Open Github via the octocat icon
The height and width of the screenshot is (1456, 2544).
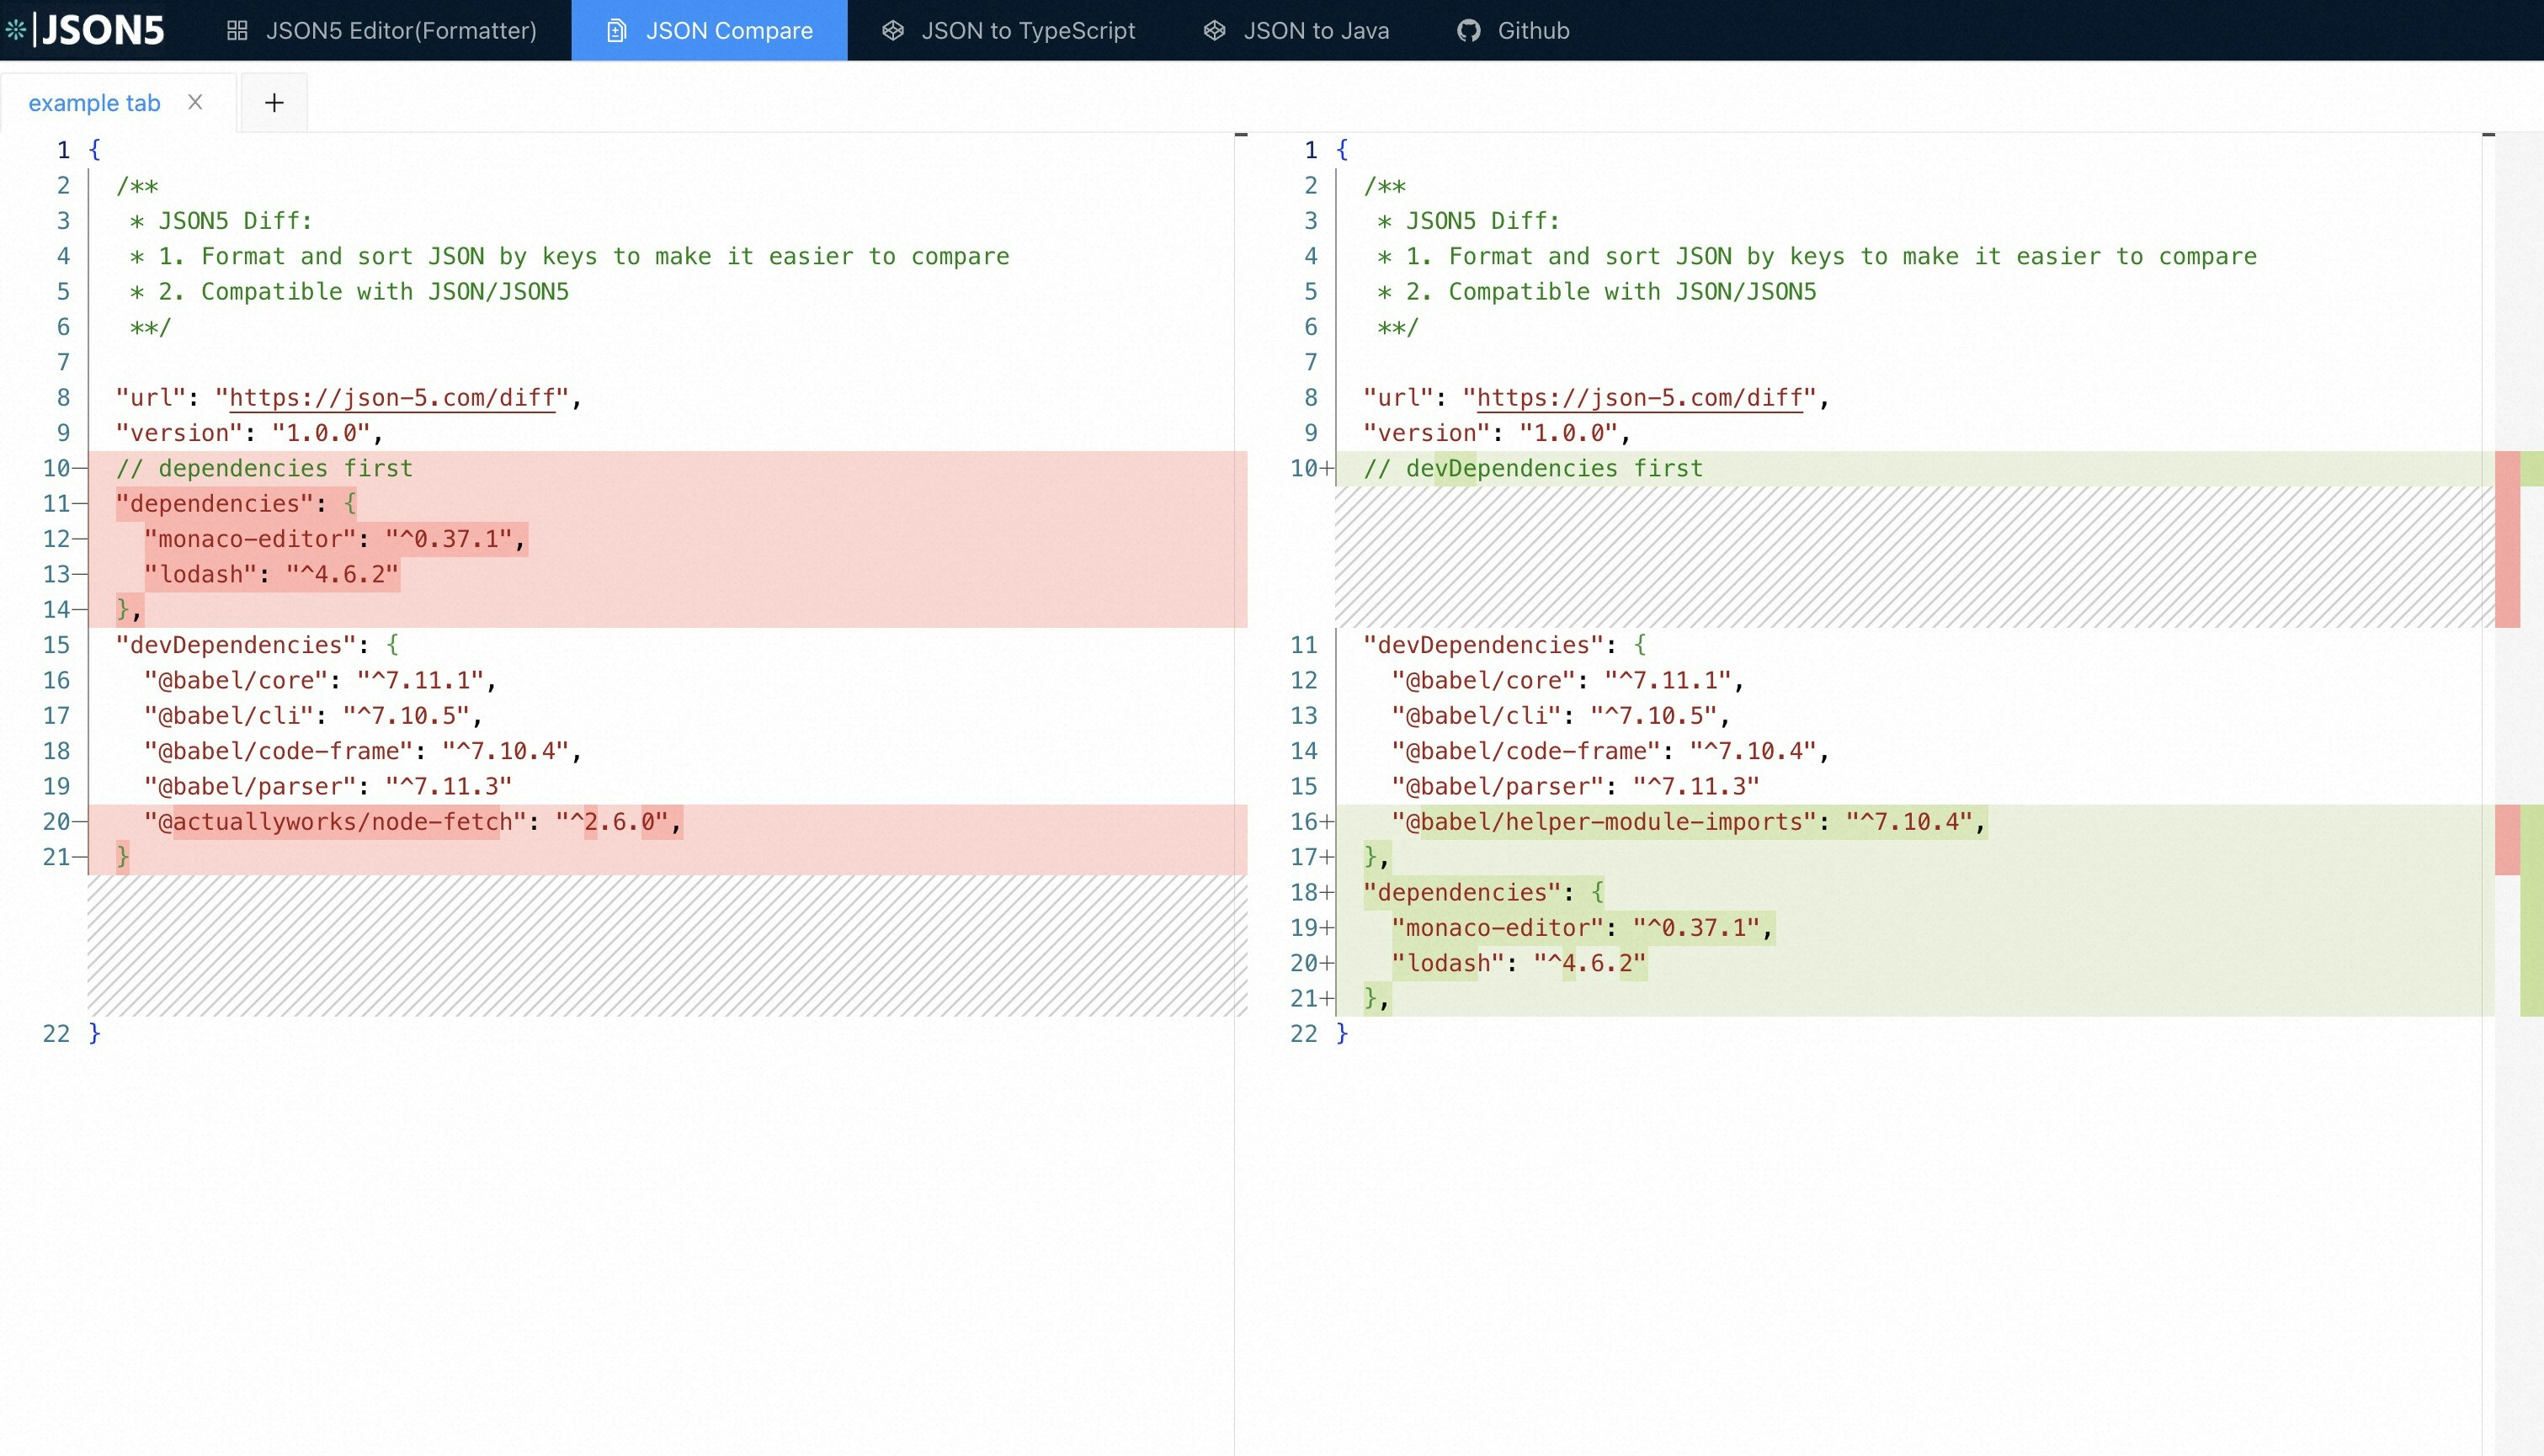[x=1468, y=31]
